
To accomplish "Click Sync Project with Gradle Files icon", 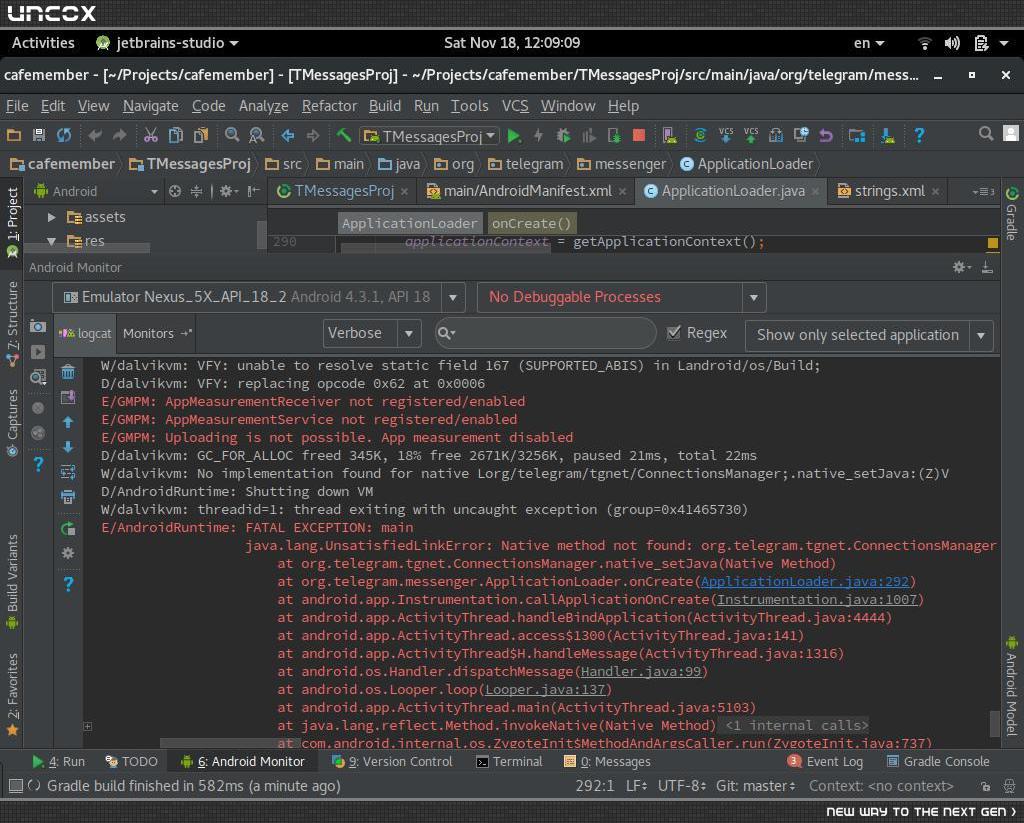I will click(700, 135).
